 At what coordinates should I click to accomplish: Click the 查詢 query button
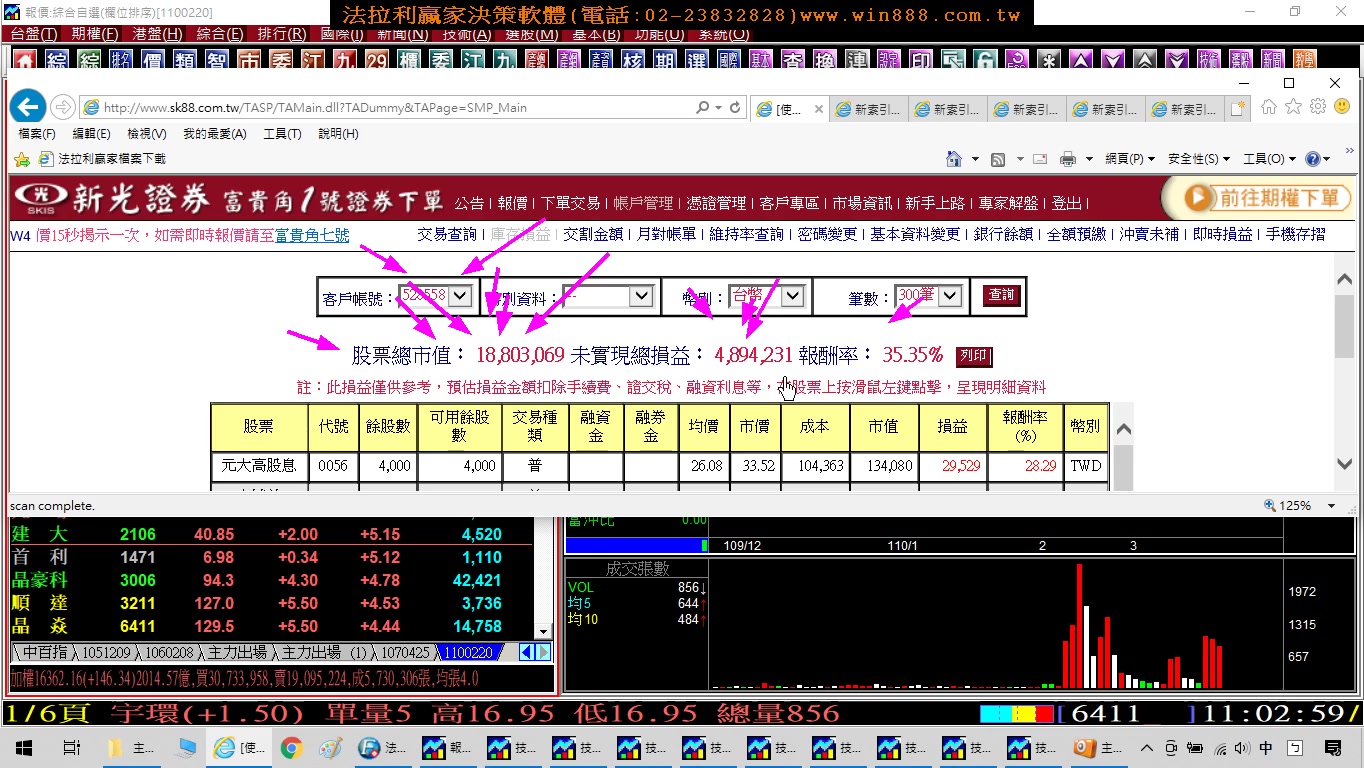1001,295
